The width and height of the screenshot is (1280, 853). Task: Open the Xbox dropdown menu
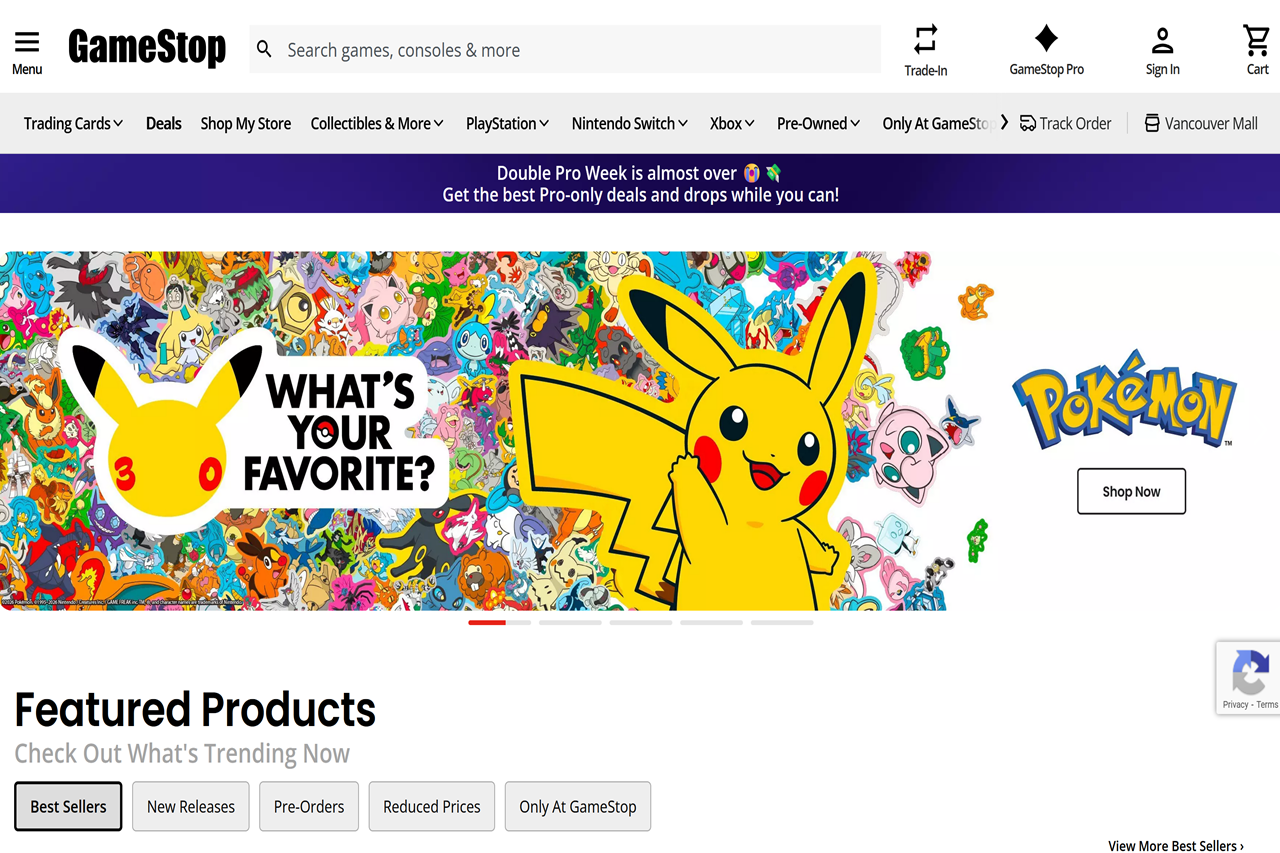point(731,123)
